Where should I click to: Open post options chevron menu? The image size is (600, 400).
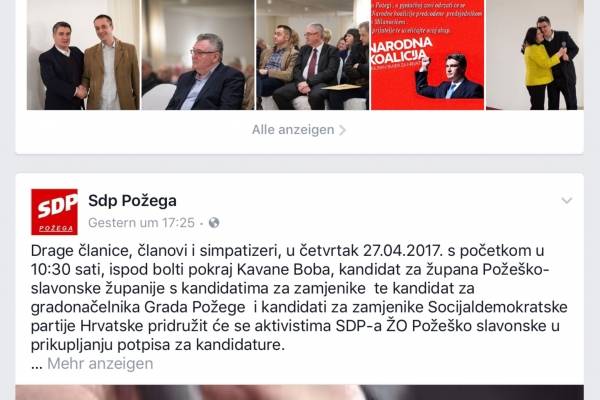pos(566,200)
